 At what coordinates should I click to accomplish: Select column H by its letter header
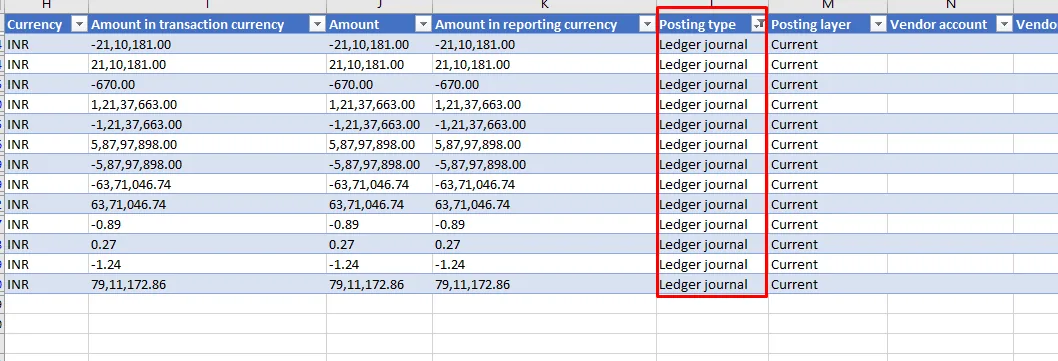[46, 5]
